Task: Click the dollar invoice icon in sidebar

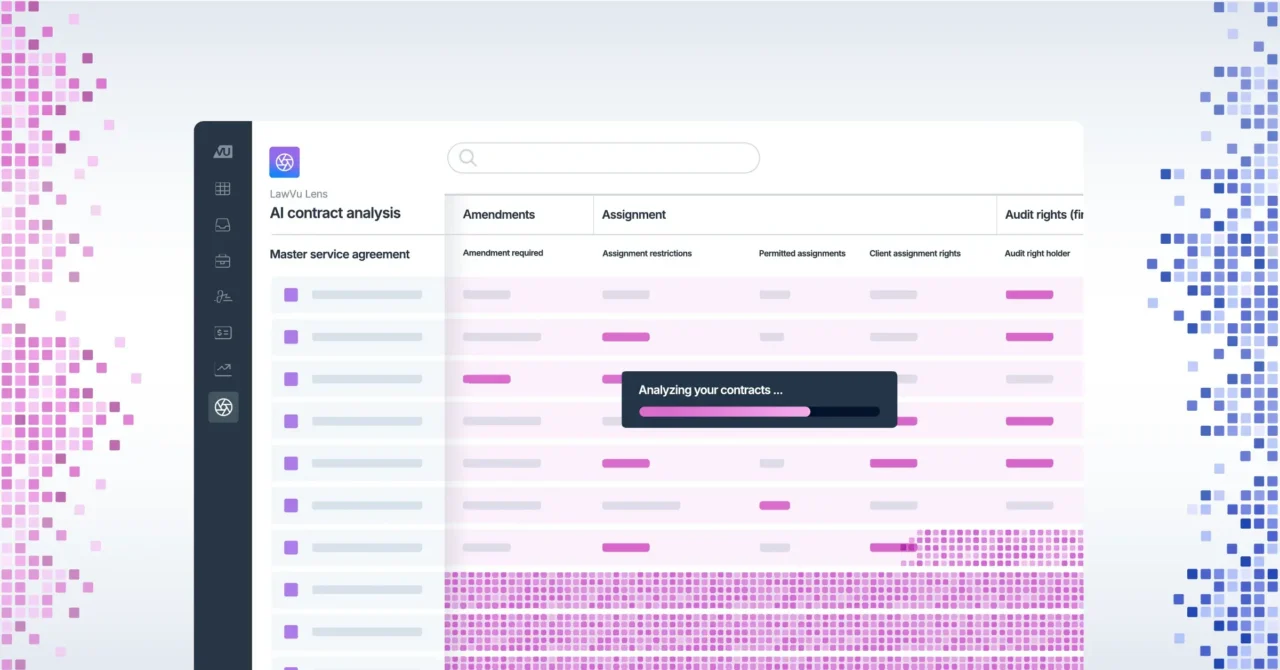Action: point(223,333)
